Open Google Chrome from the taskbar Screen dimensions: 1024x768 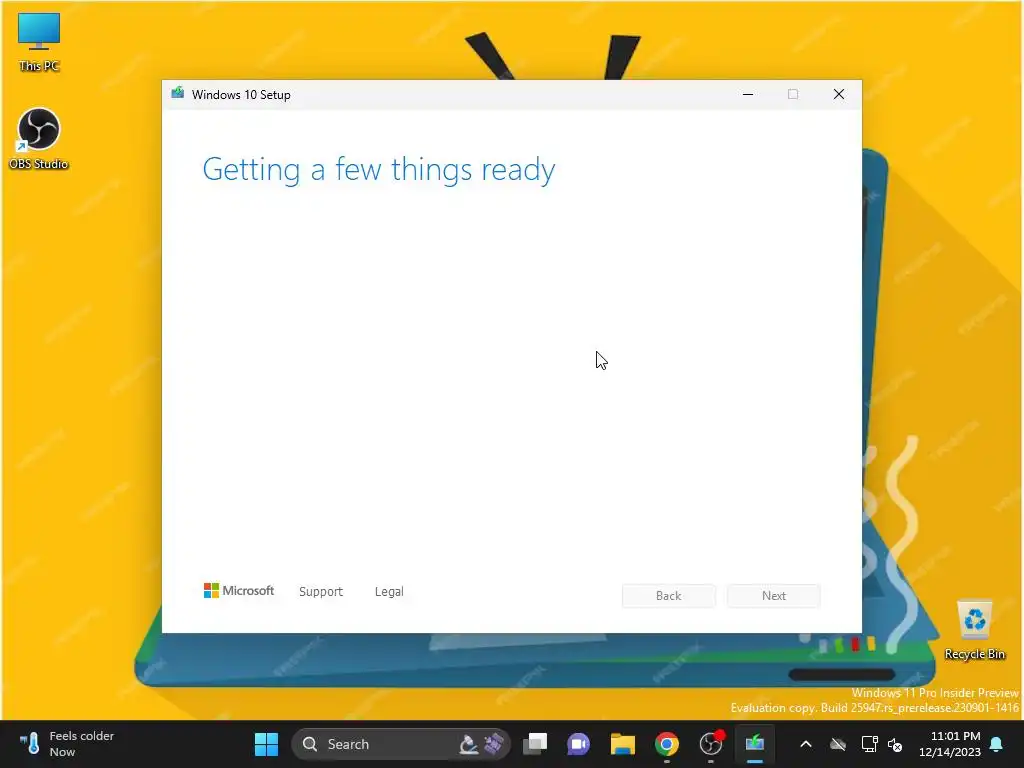[x=667, y=744]
